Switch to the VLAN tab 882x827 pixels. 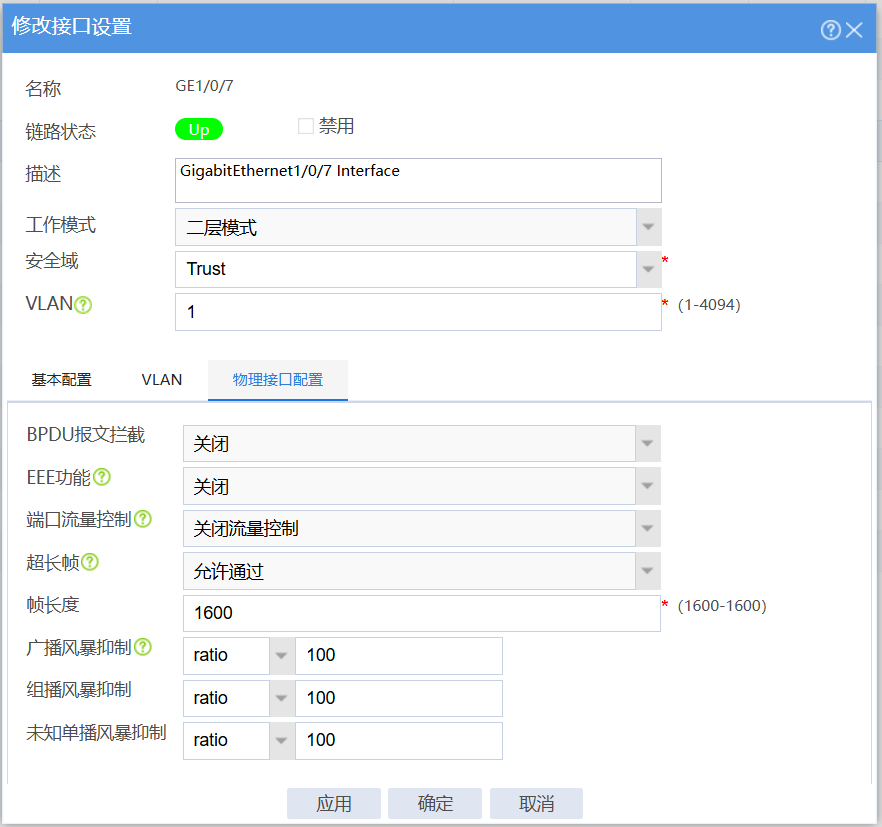[x=162, y=380]
